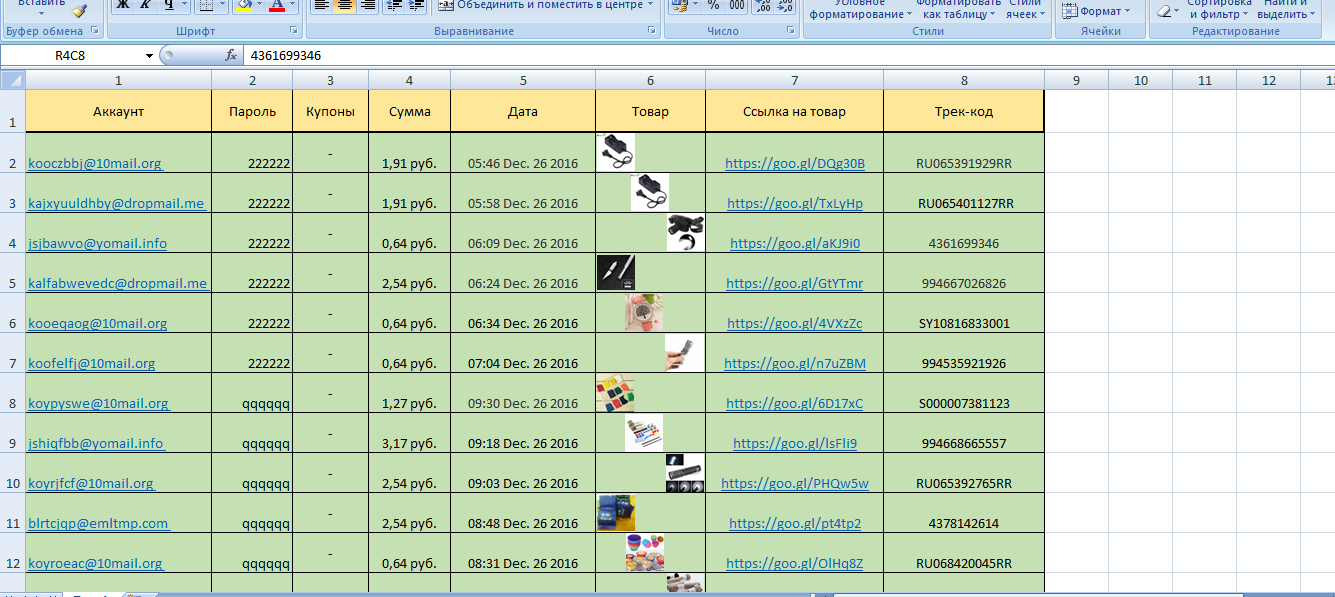Click the Name Box showing R4C8
The width and height of the screenshot is (1335, 597).
[x=71, y=56]
